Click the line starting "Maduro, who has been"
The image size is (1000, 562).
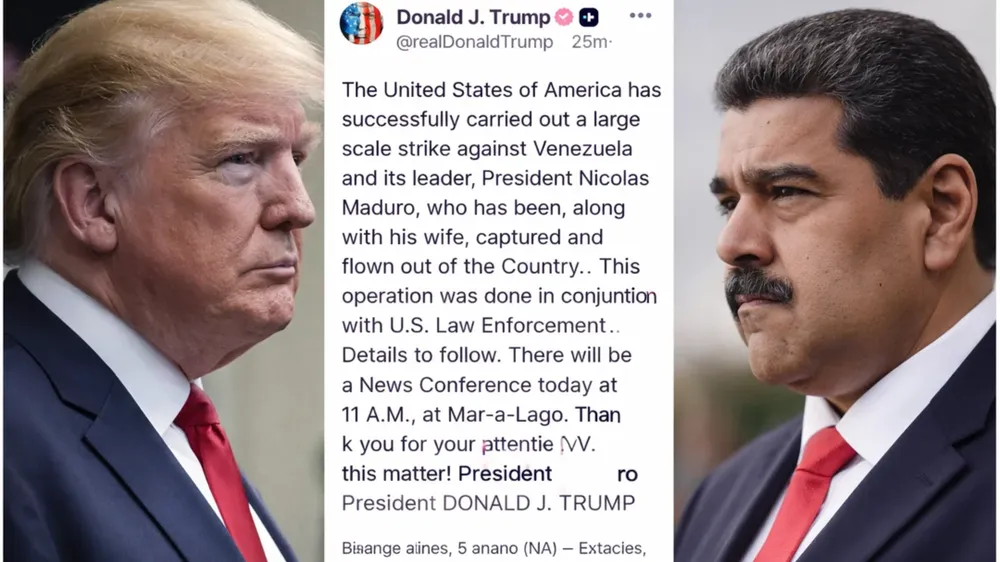[483, 208]
